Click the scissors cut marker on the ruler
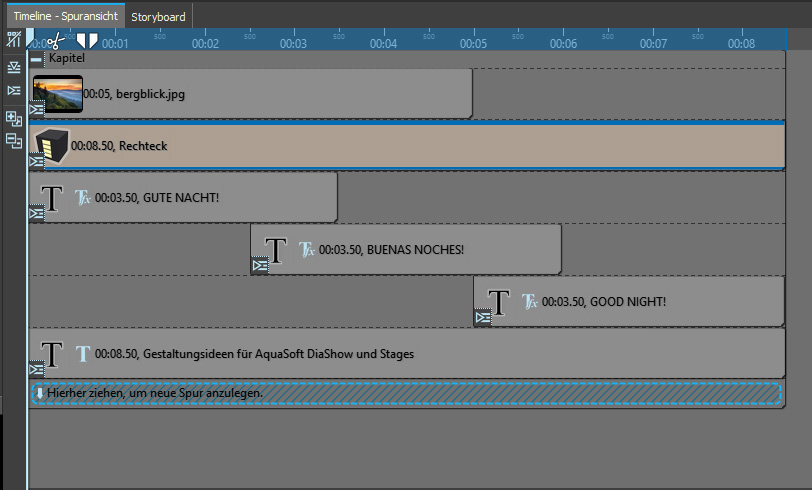The height and width of the screenshot is (490, 812). pos(55,40)
